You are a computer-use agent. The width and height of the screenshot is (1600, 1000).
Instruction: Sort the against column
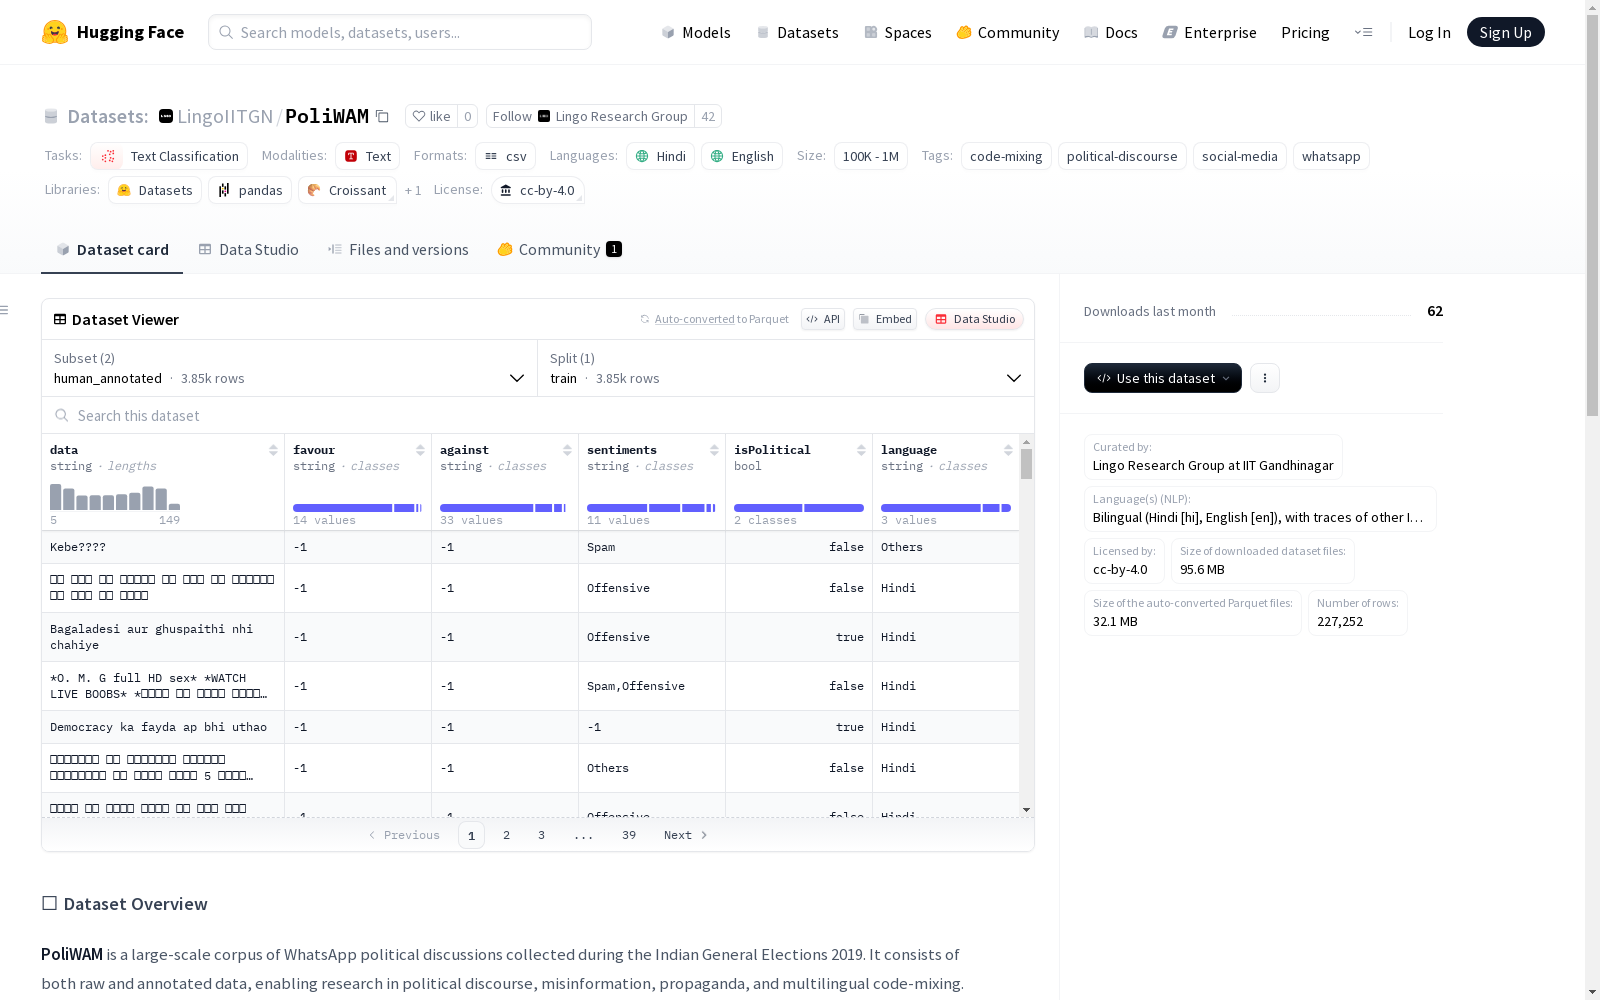coord(567,450)
